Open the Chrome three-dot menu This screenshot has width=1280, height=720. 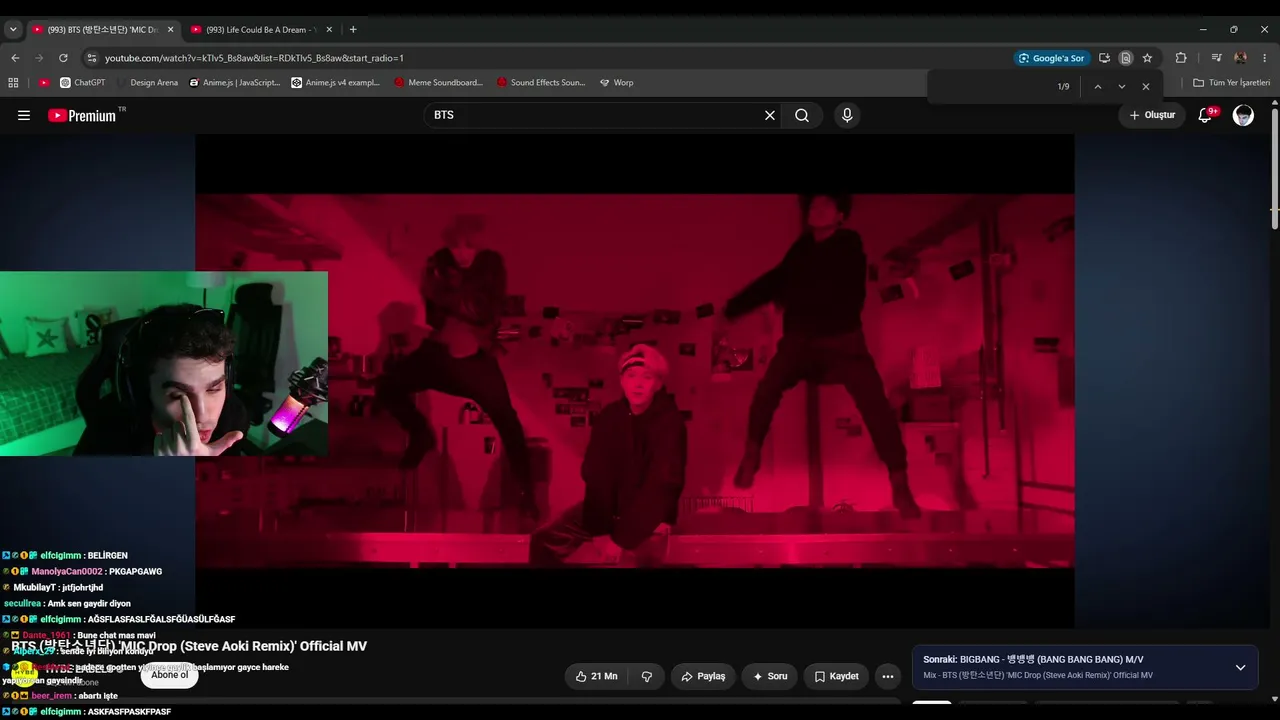pyautogui.click(x=1265, y=58)
